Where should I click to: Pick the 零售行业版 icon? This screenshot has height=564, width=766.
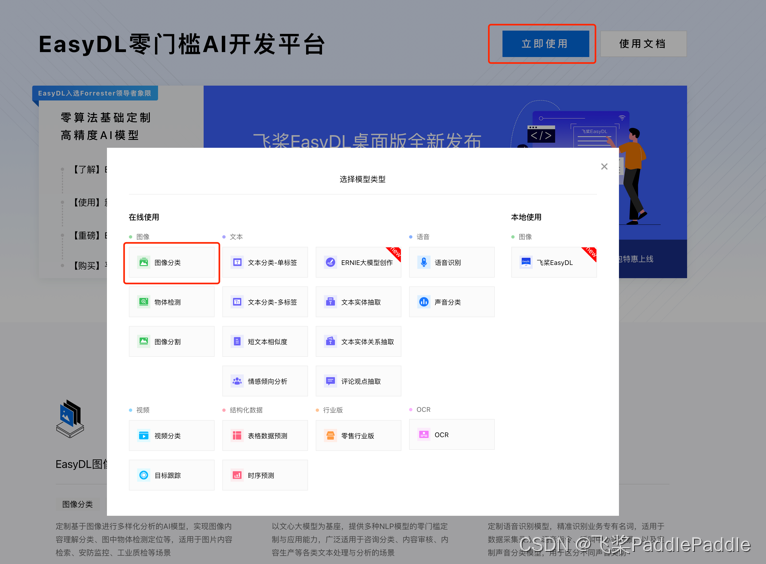click(331, 436)
